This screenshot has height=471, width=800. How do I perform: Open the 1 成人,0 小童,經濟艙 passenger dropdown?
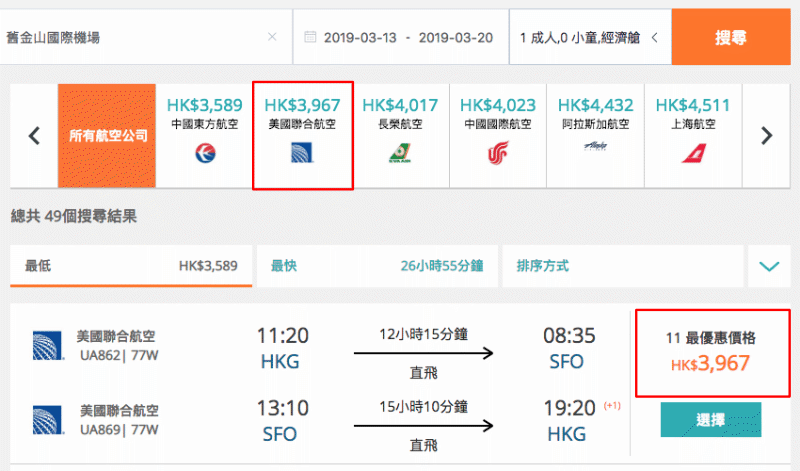pyautogui.click(x=590, y=37)
